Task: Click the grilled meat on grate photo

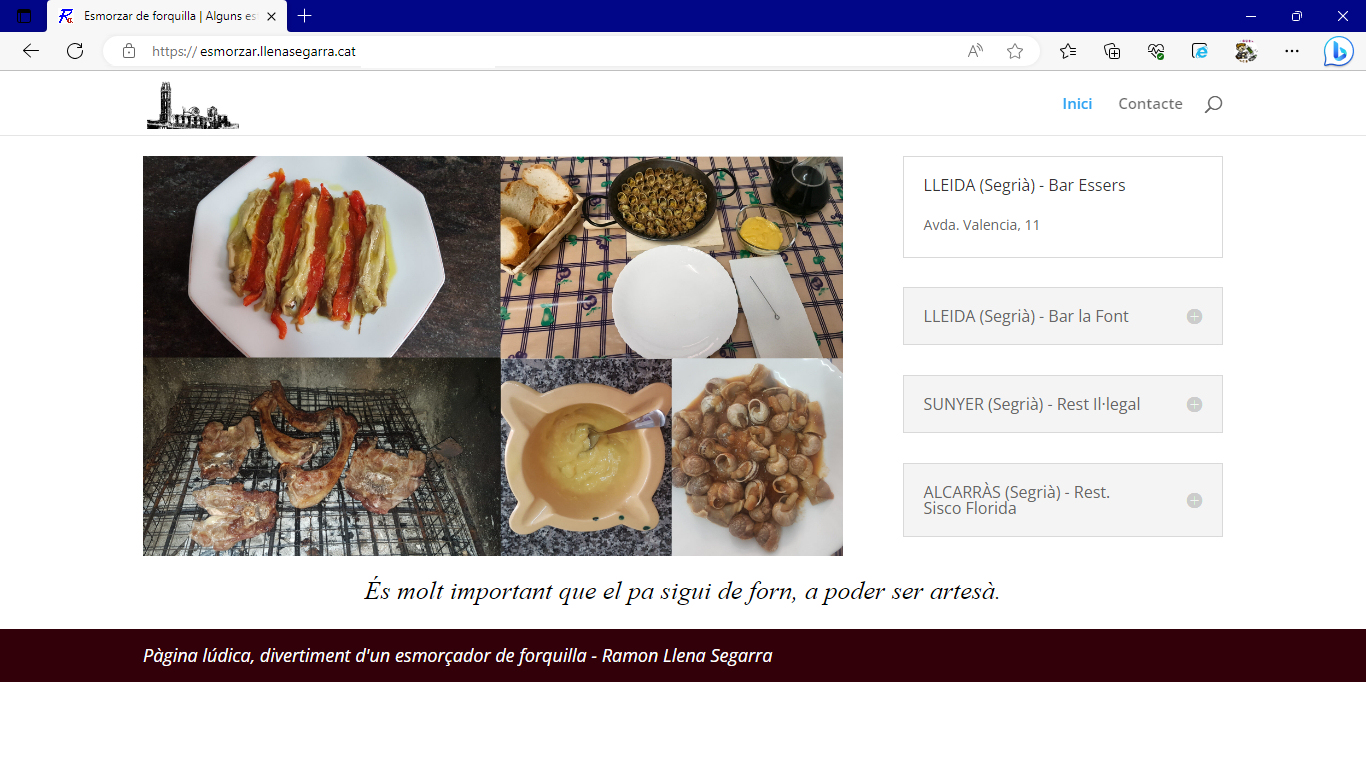Action: [322, 456]
